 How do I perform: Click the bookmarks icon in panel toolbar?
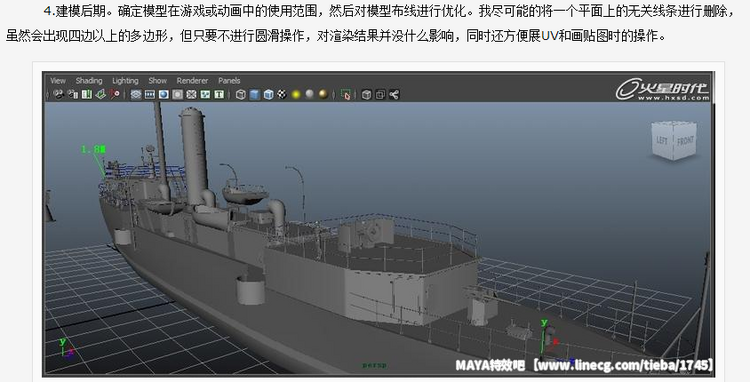click(87, 95)
